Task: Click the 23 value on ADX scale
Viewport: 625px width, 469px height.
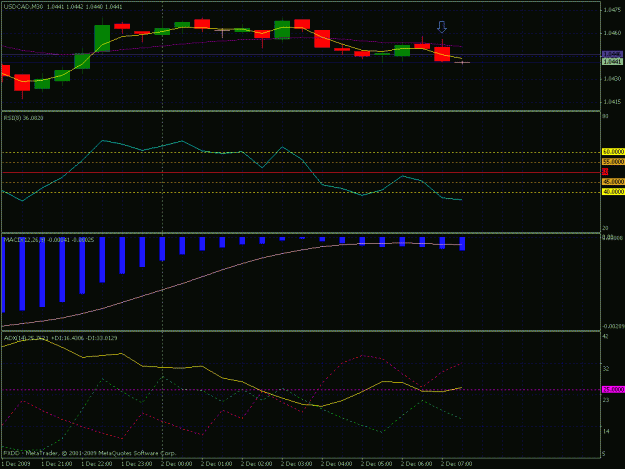Action: [x=605, y=400]
